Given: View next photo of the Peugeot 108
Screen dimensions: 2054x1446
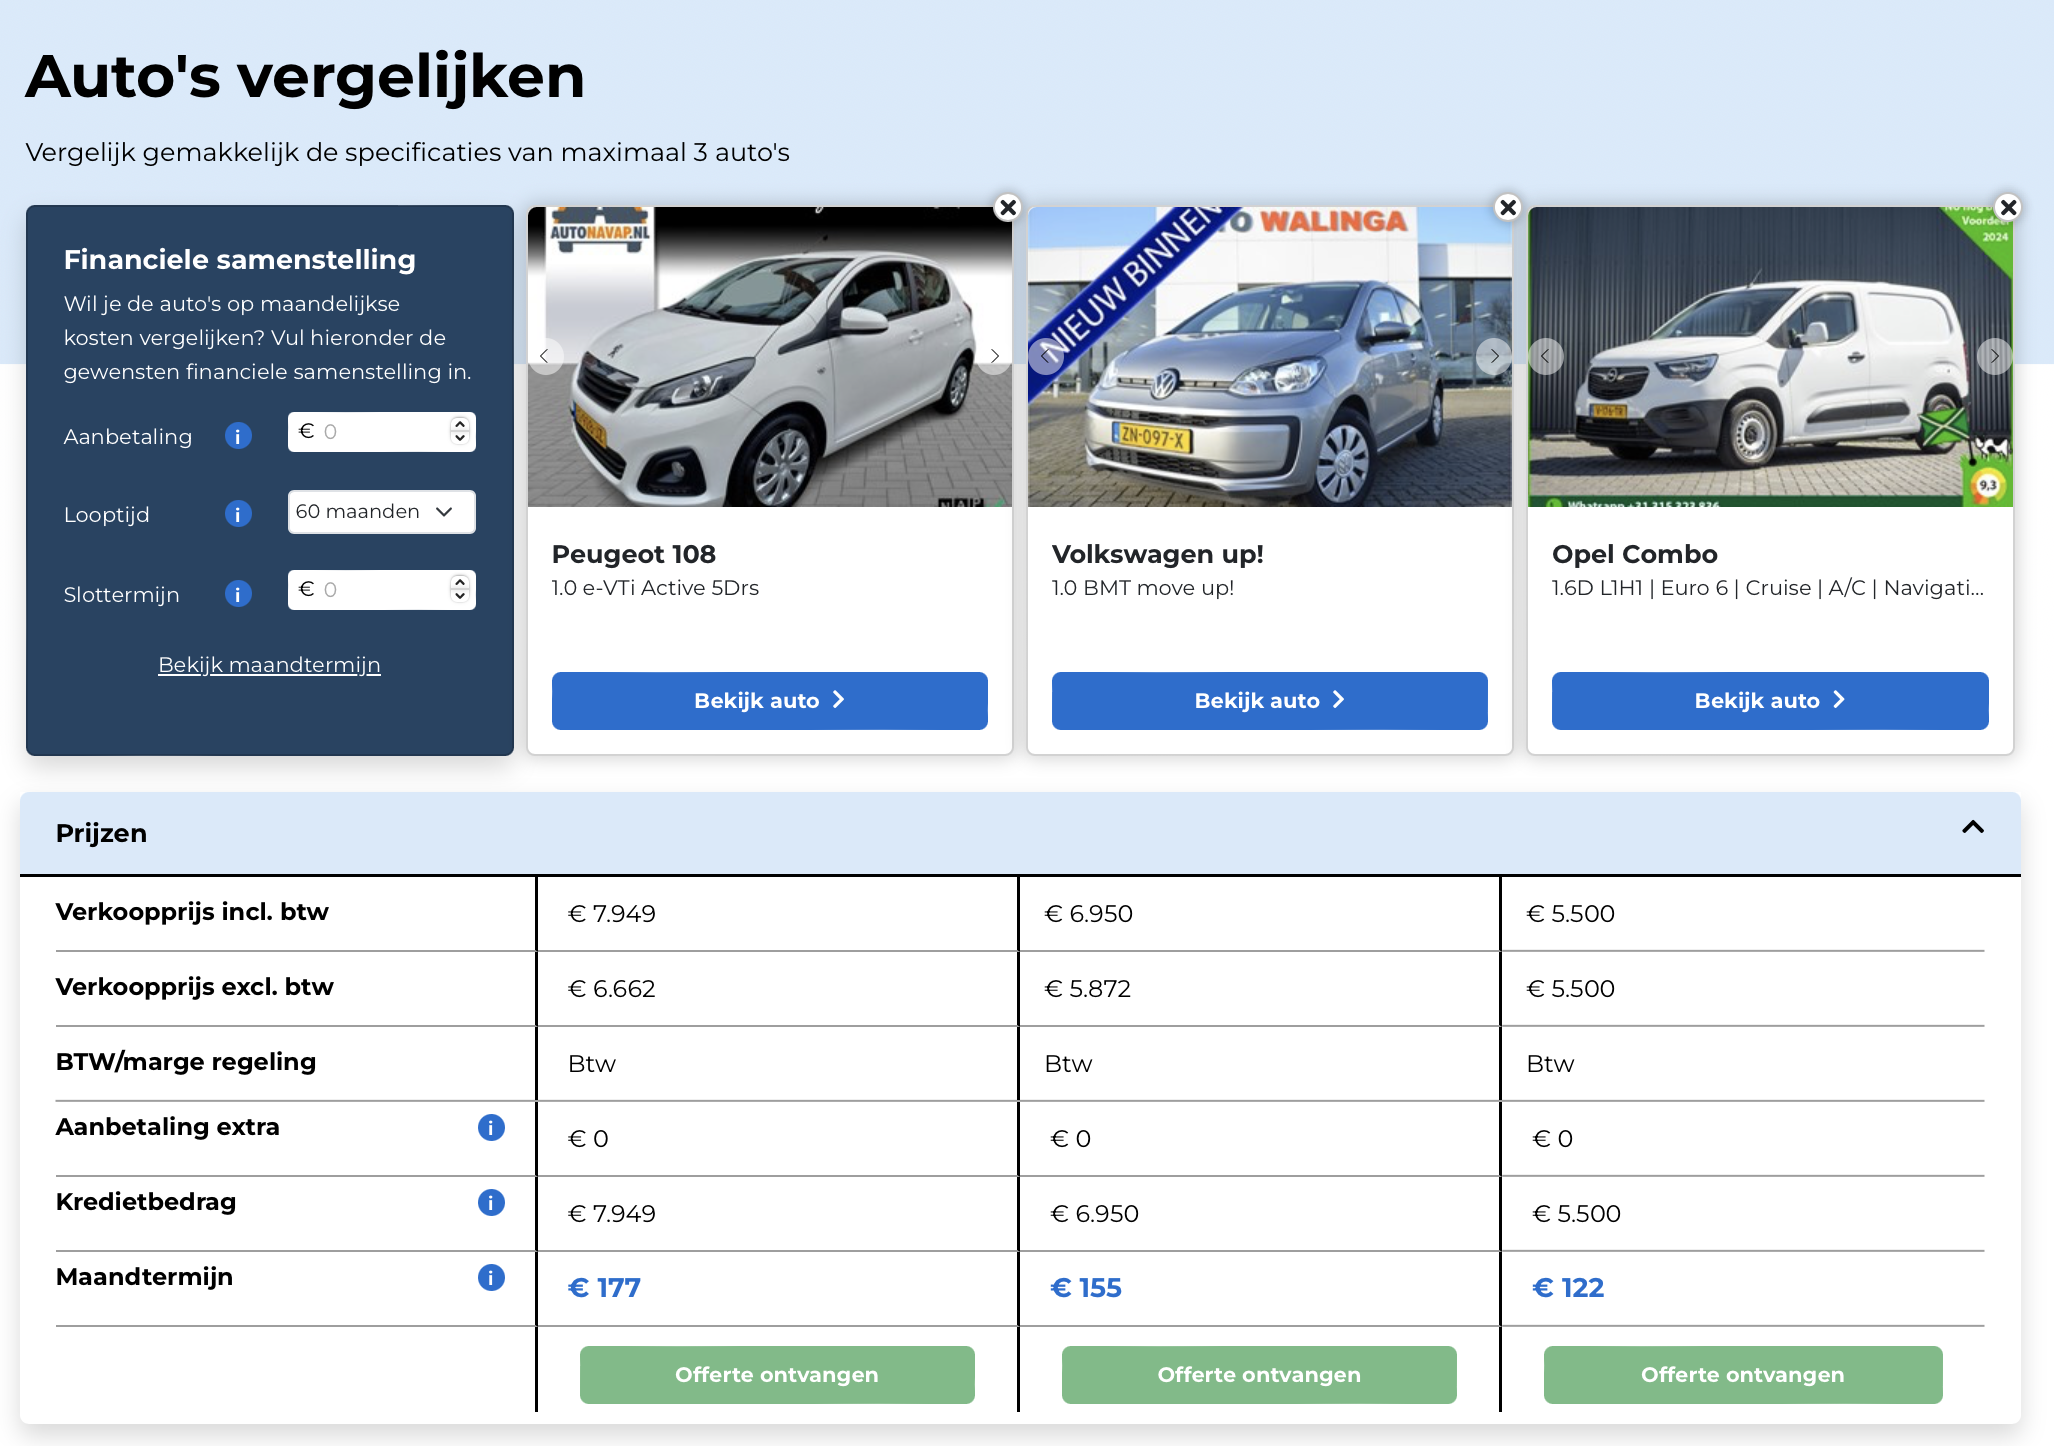Looking at the screenshot, I should 994,356.
